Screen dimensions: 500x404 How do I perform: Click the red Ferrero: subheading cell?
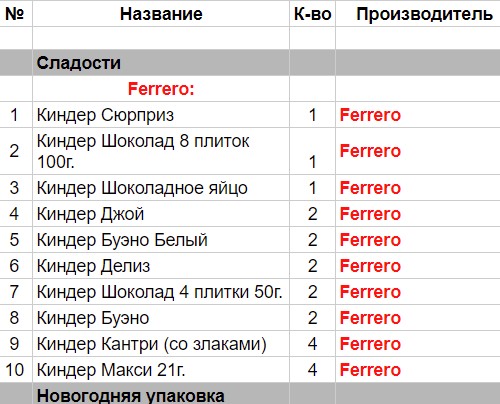coord(161,89)
